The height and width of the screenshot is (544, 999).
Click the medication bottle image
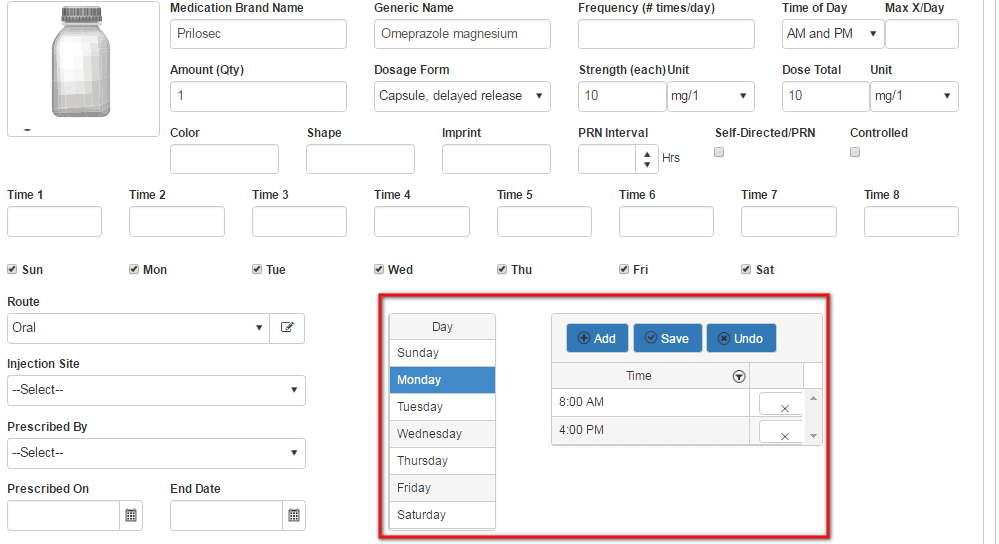click(83, 68)
